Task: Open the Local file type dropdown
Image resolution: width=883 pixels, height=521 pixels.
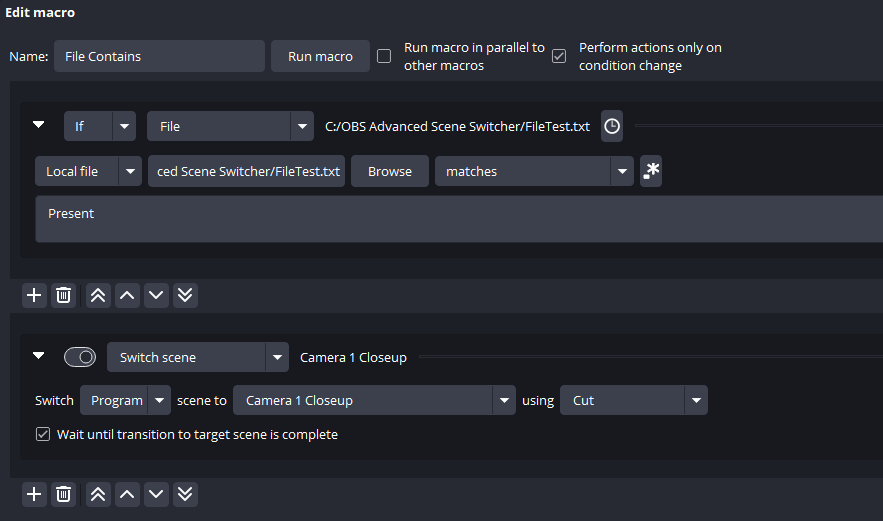Action: tap(88, 171)
